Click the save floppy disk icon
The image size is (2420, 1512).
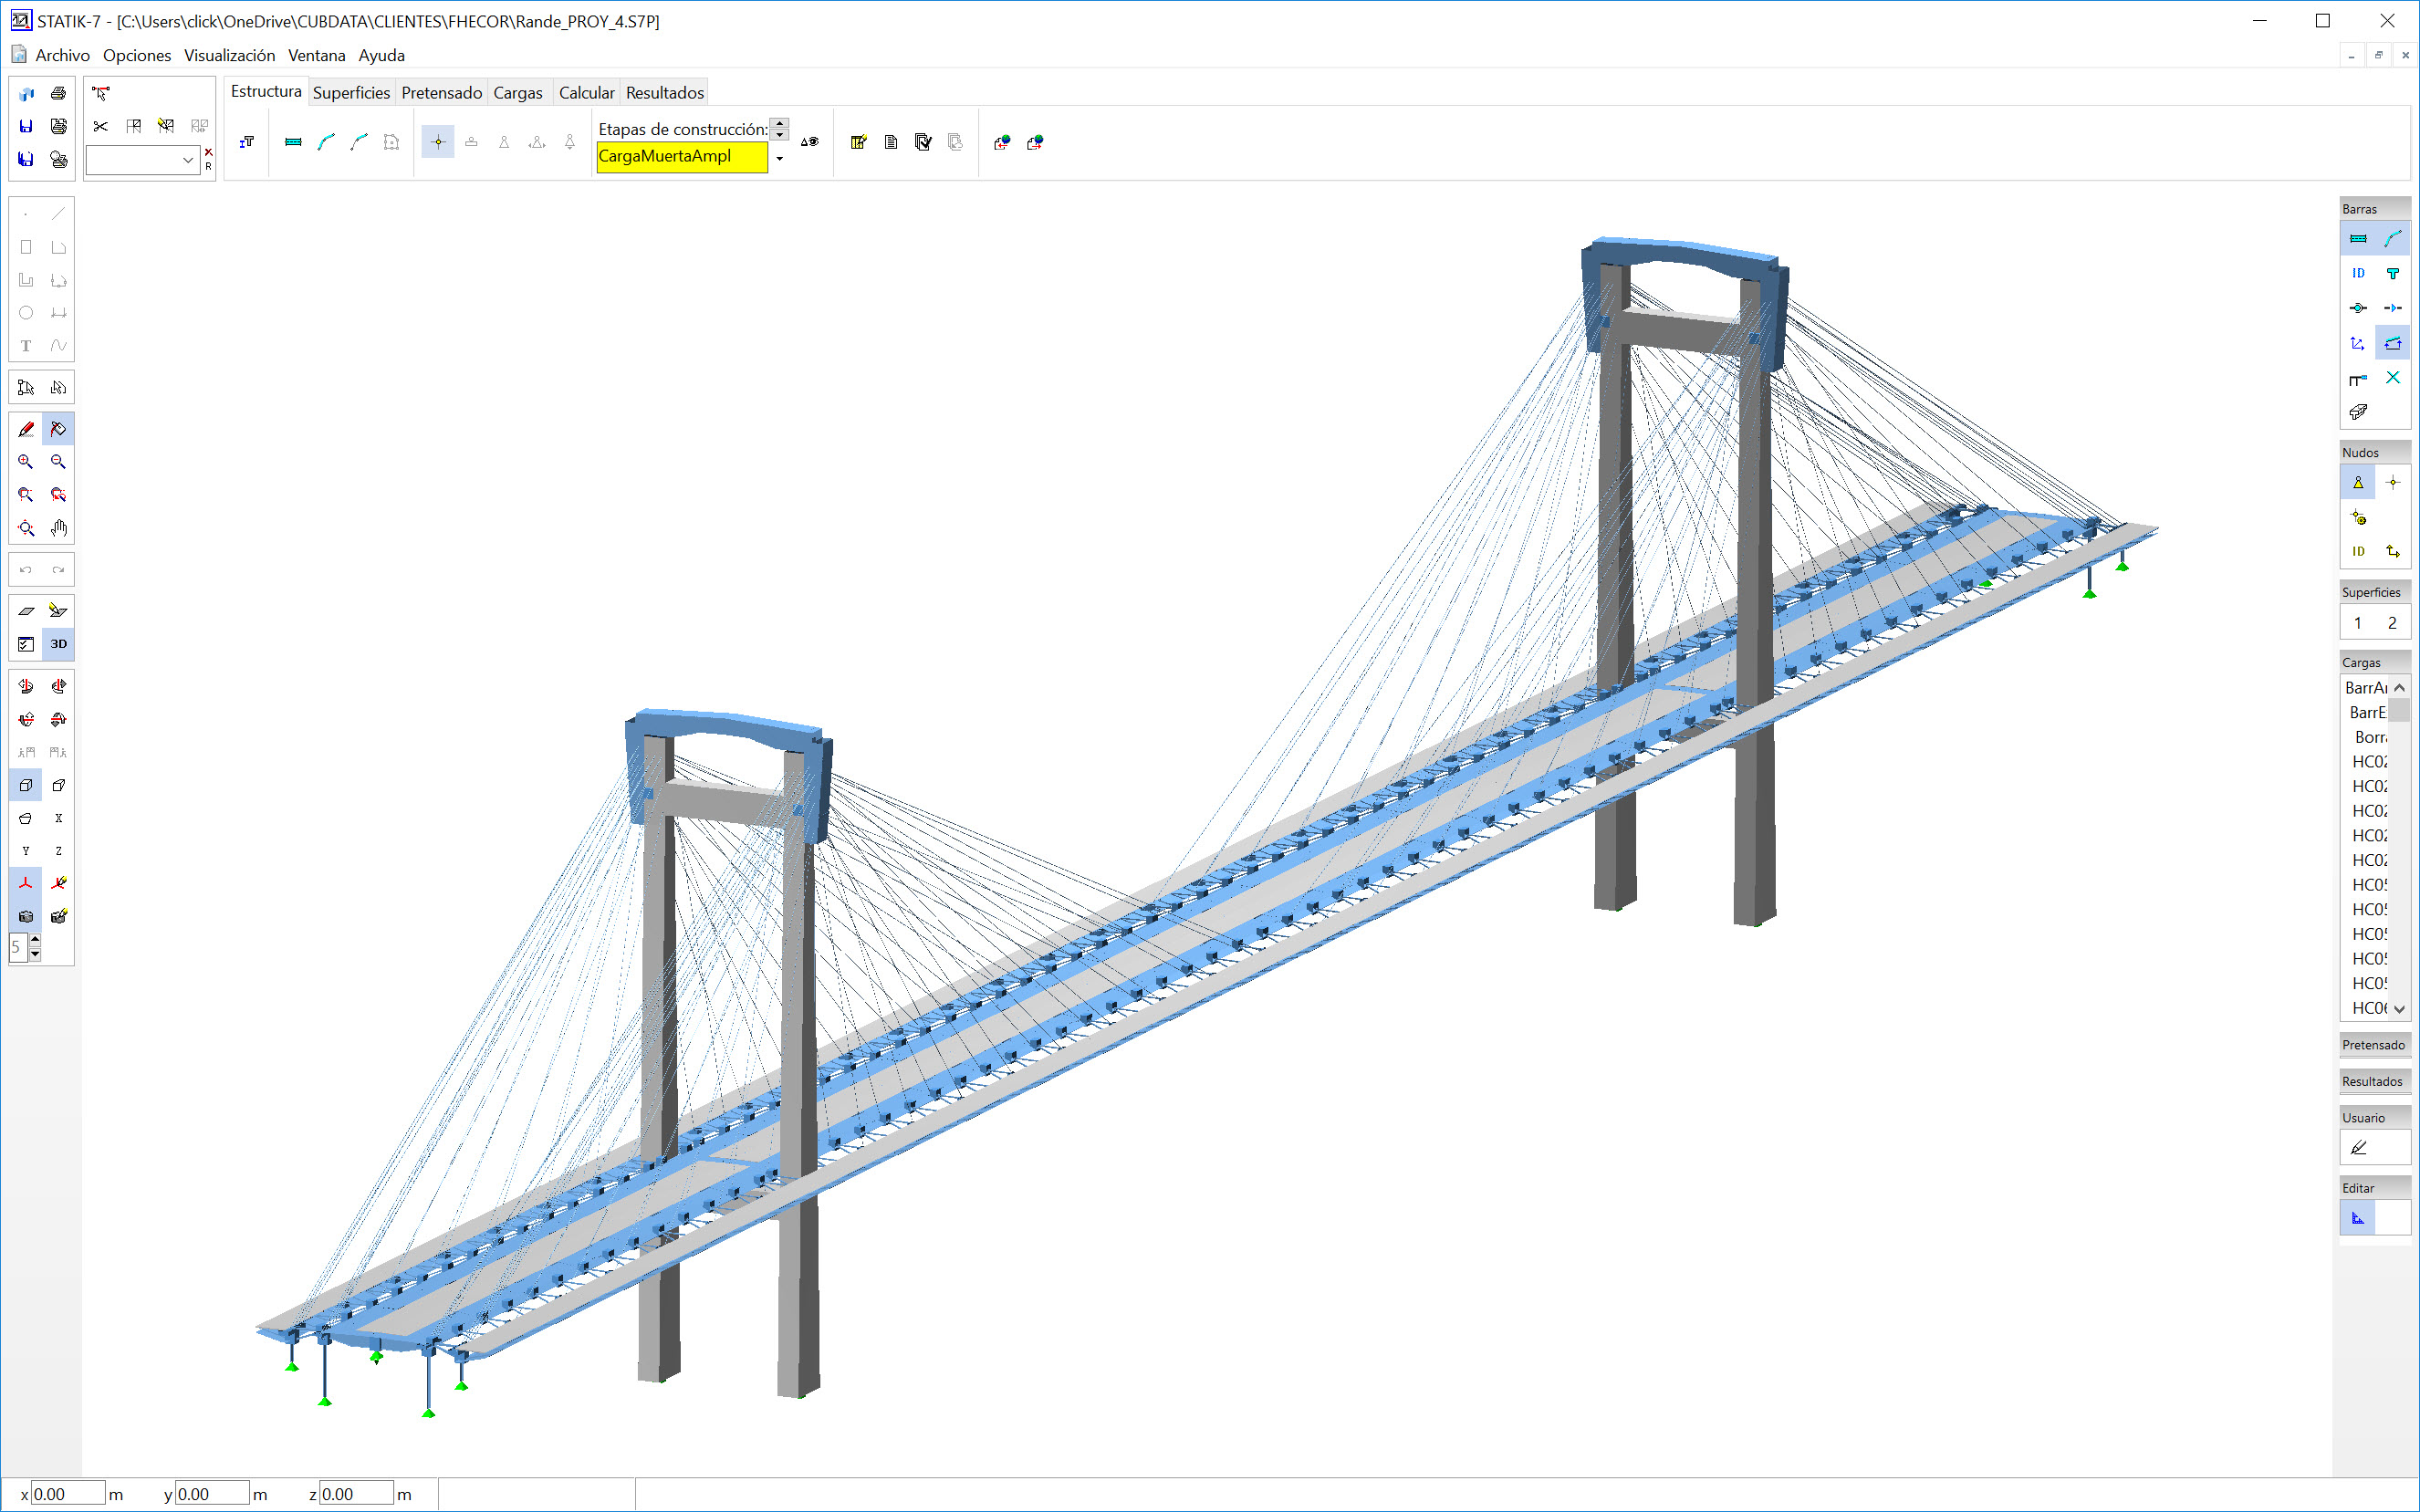(26, 126)
